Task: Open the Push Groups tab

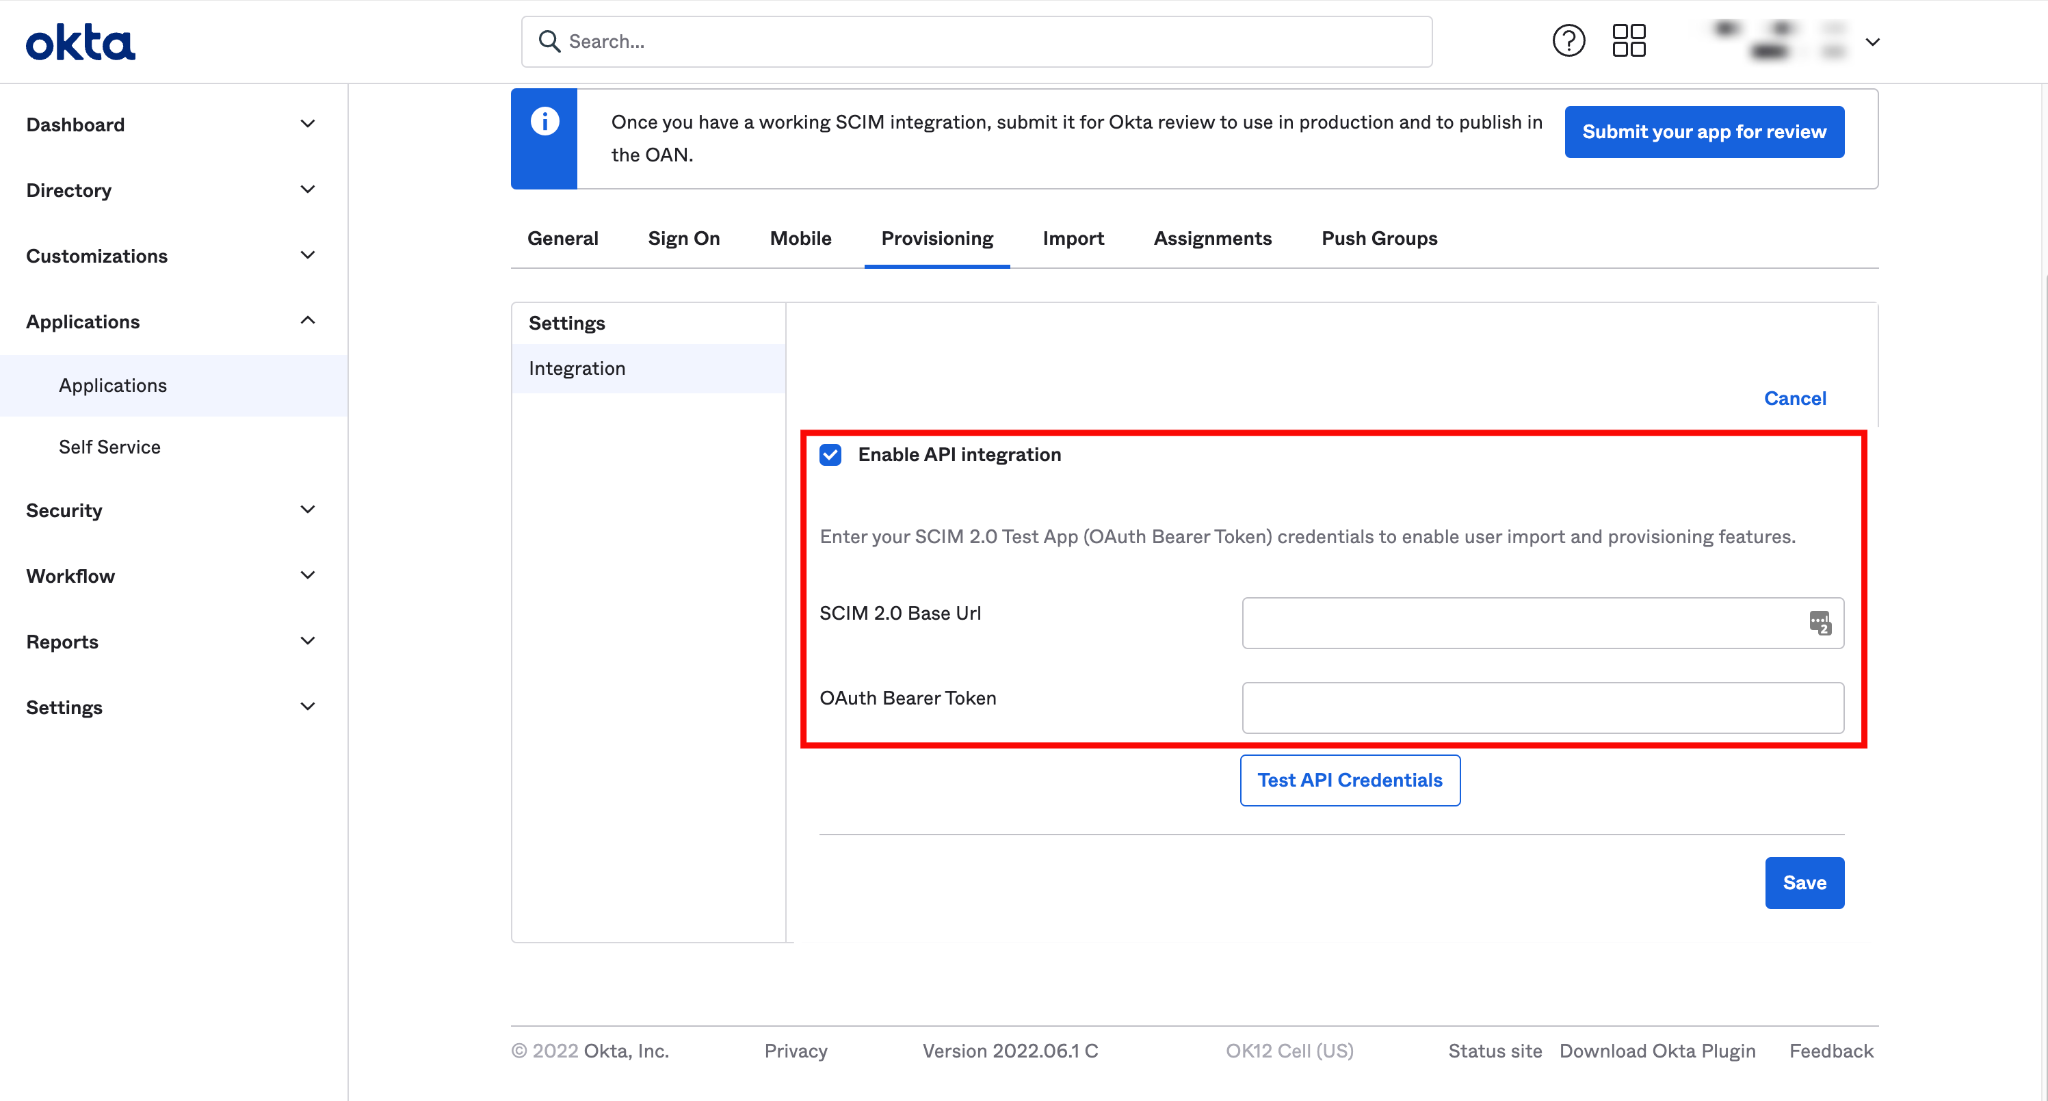Action: tap(1379, 238)
